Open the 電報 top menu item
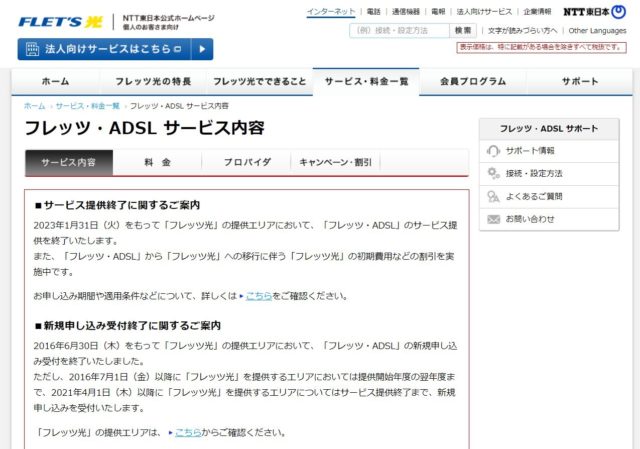640x449 pixels. coord(438,12)
